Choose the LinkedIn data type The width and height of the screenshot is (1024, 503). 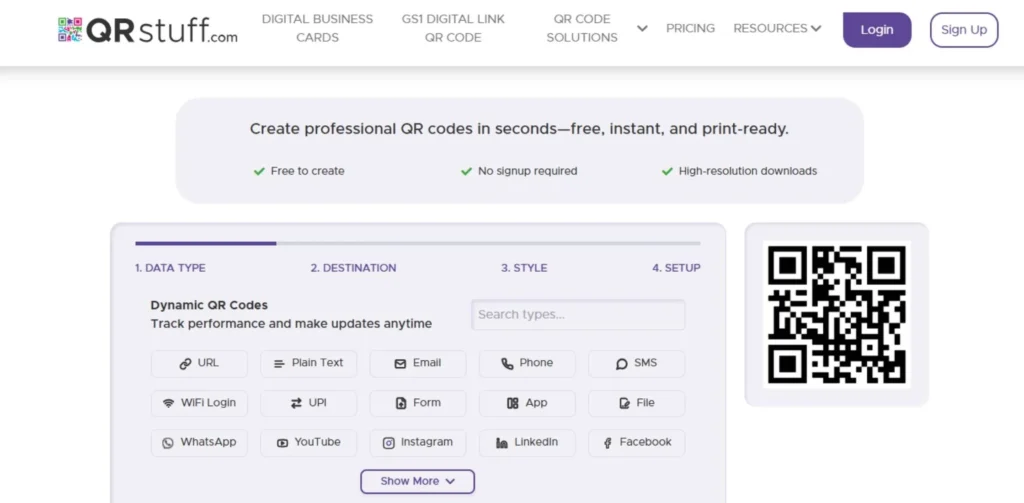(527, 443)
